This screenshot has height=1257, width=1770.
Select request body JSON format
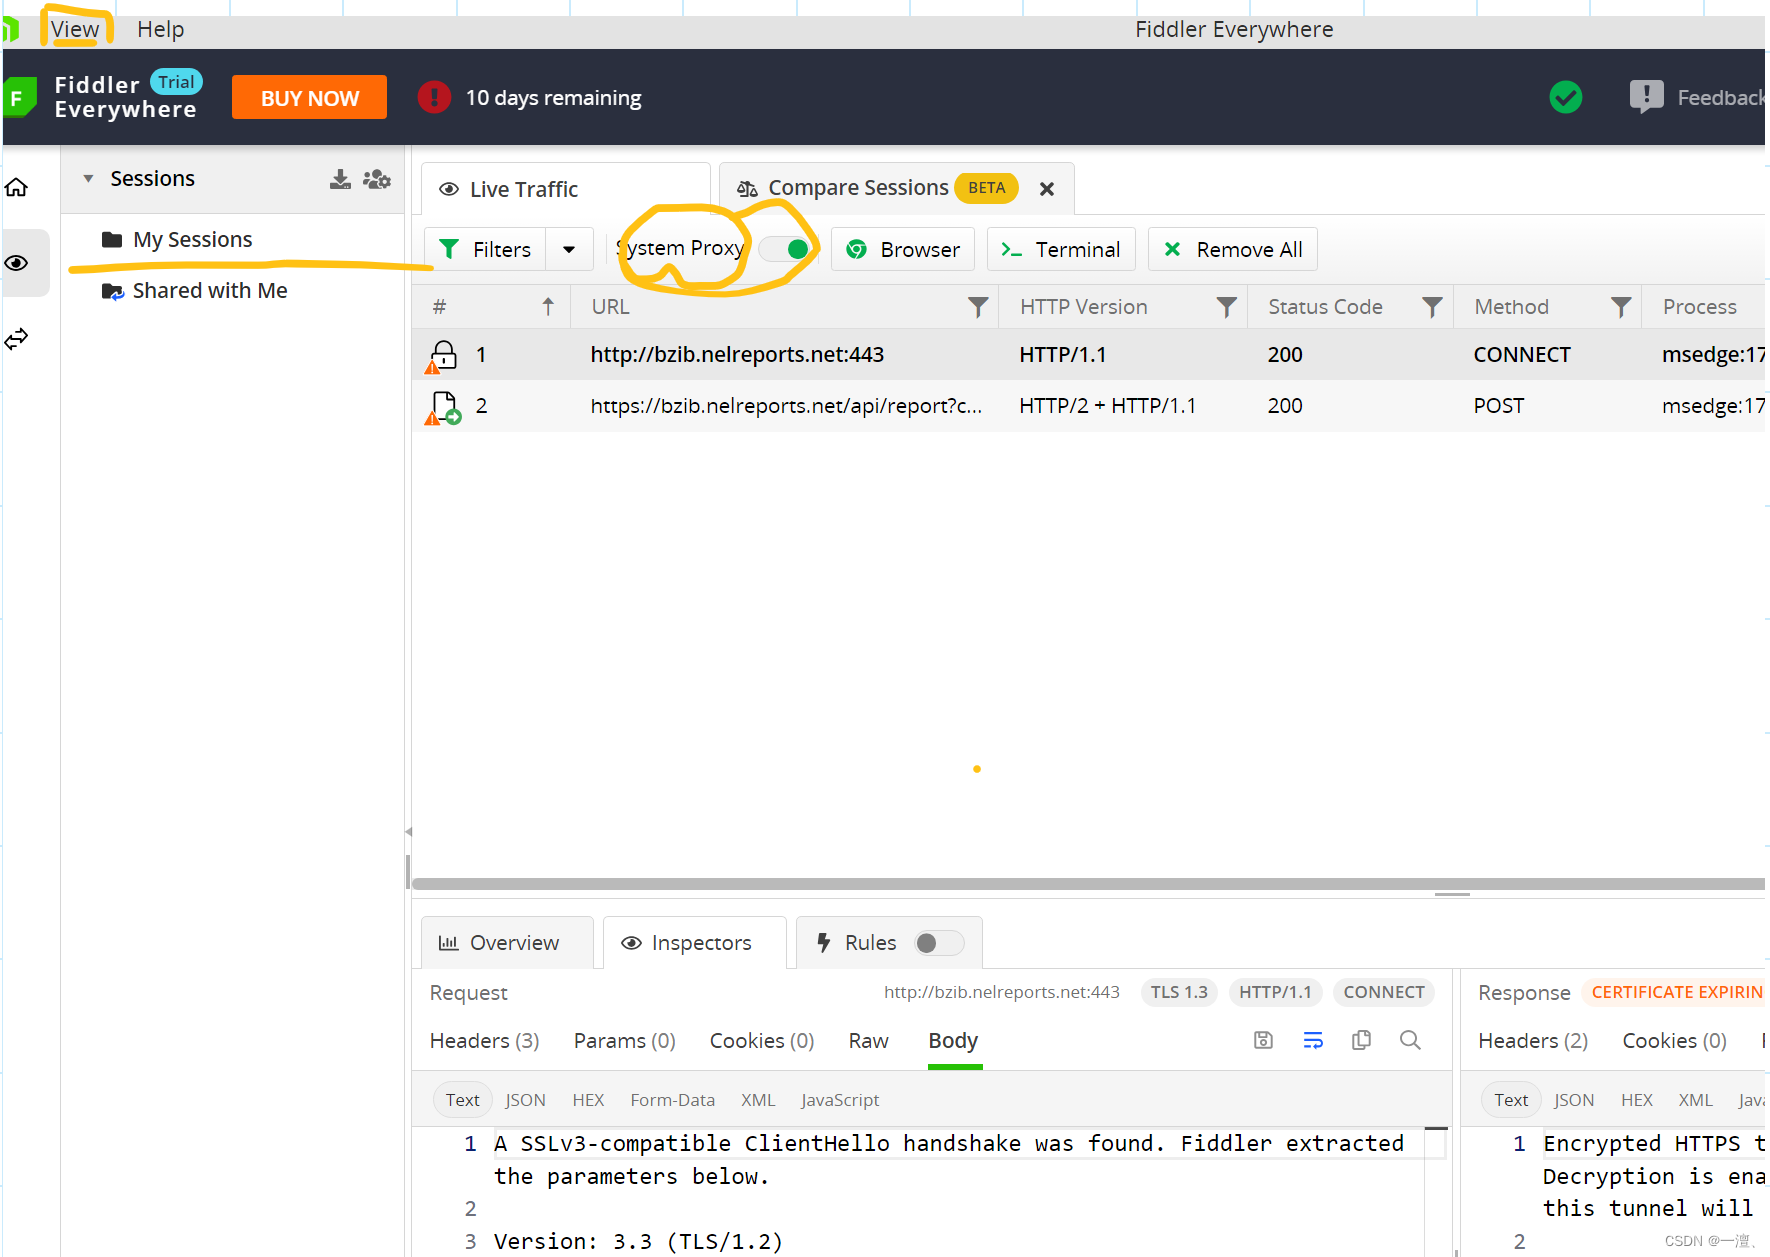(x=525, y=1100)
